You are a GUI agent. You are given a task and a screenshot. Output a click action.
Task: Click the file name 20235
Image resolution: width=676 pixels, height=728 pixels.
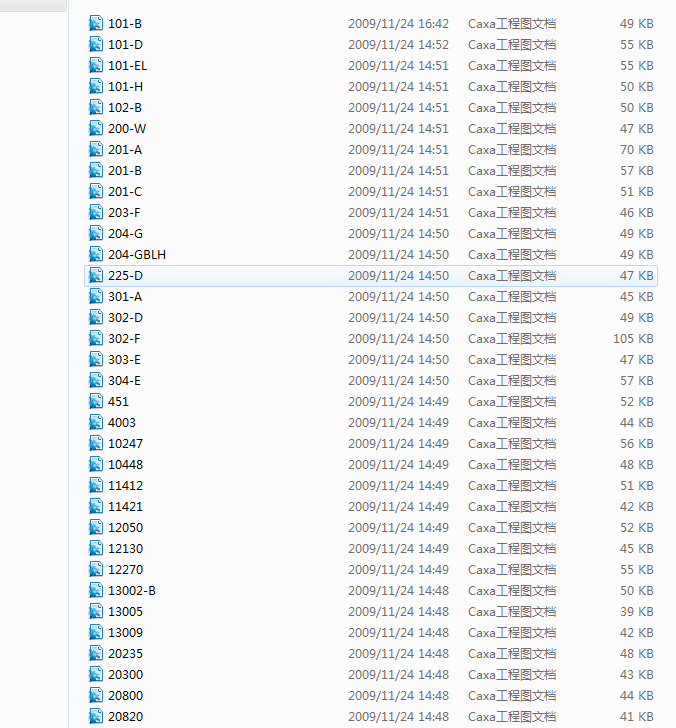click(x=125, y=654)
